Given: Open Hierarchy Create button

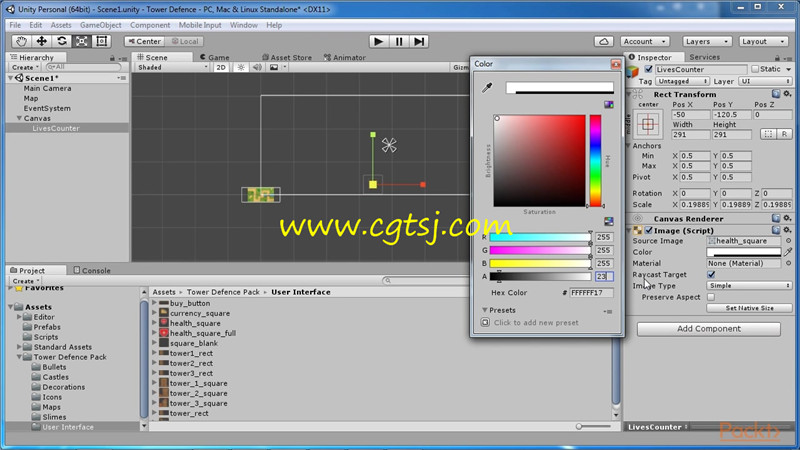Looking at the screenshot, I should pyautogui.click(x=24, y=67).
